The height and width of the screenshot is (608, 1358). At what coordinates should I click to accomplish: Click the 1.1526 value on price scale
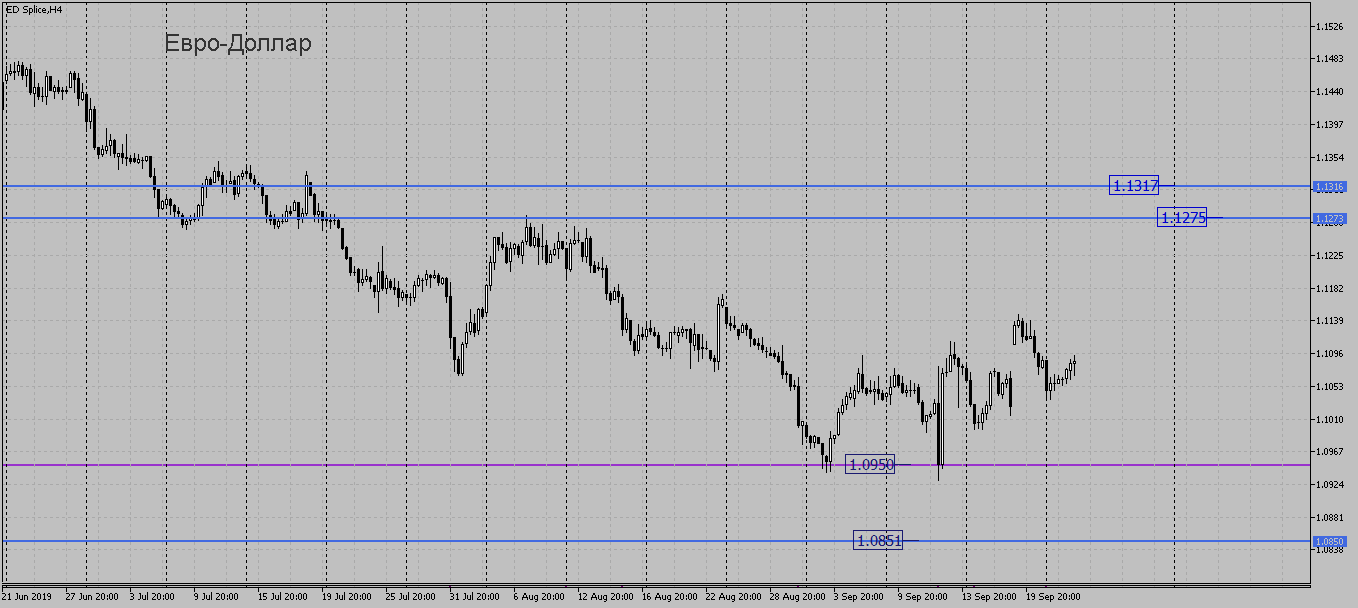click(x=1329, y=26)
